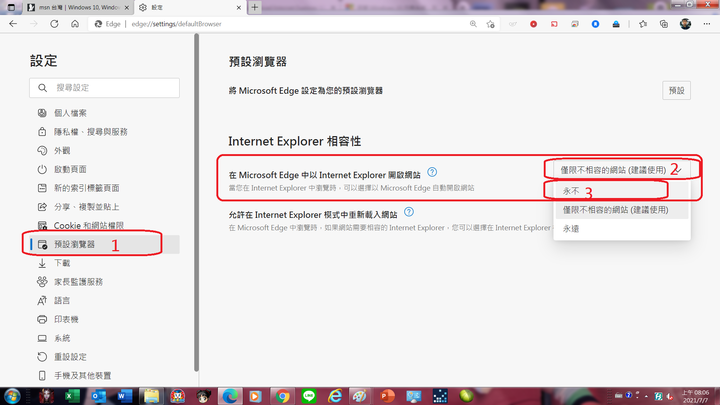Open the Favorites list icon
Image resolution: width=720 pixels, height=405 pixels.
643,24
